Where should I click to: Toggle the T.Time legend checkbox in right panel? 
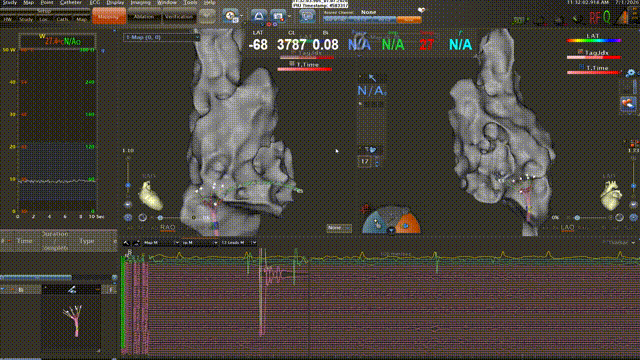(581, 67)
